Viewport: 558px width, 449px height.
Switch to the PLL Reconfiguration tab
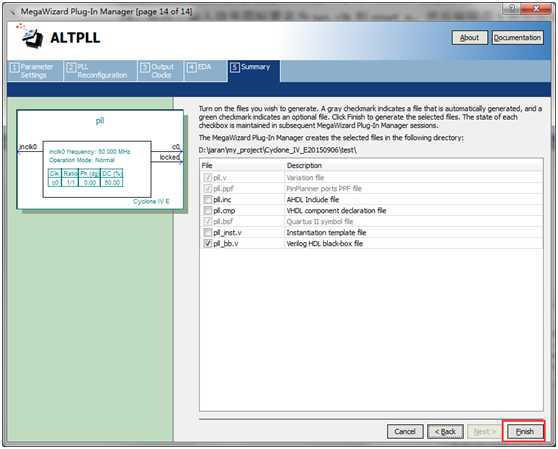pos(100,71)
